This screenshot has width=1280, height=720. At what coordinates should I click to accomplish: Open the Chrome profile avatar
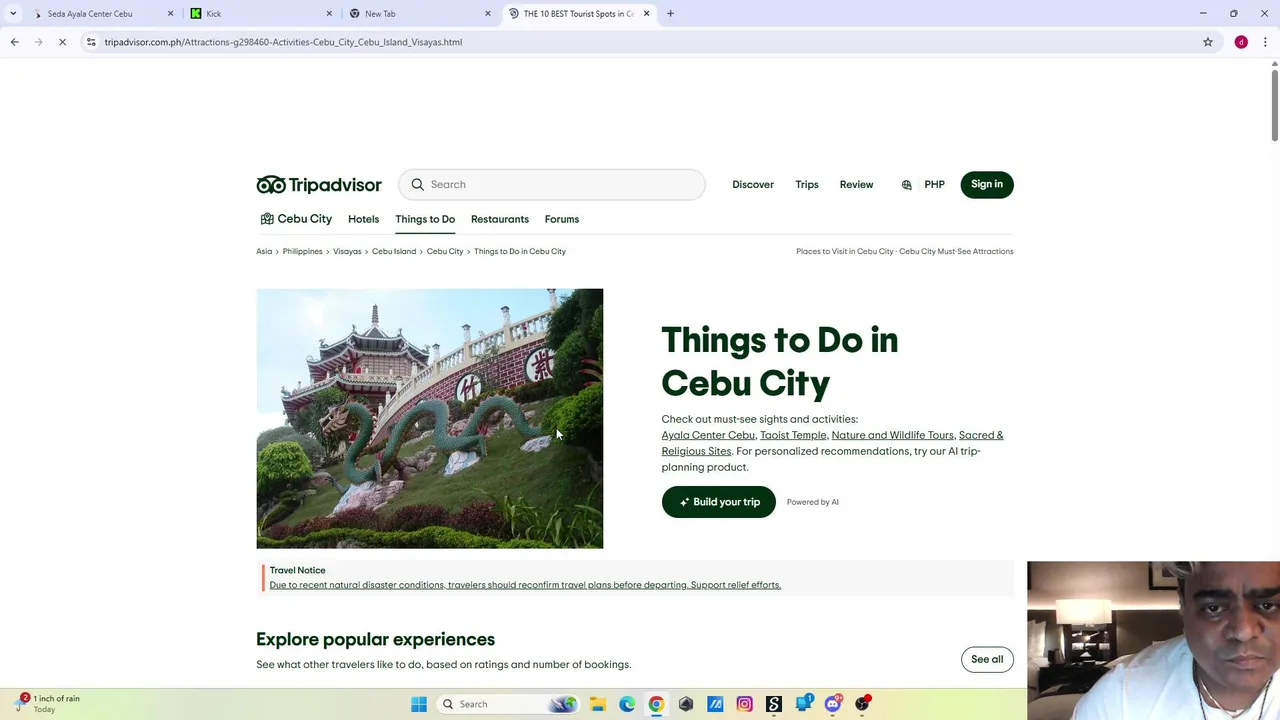(x=1241, y=42)
